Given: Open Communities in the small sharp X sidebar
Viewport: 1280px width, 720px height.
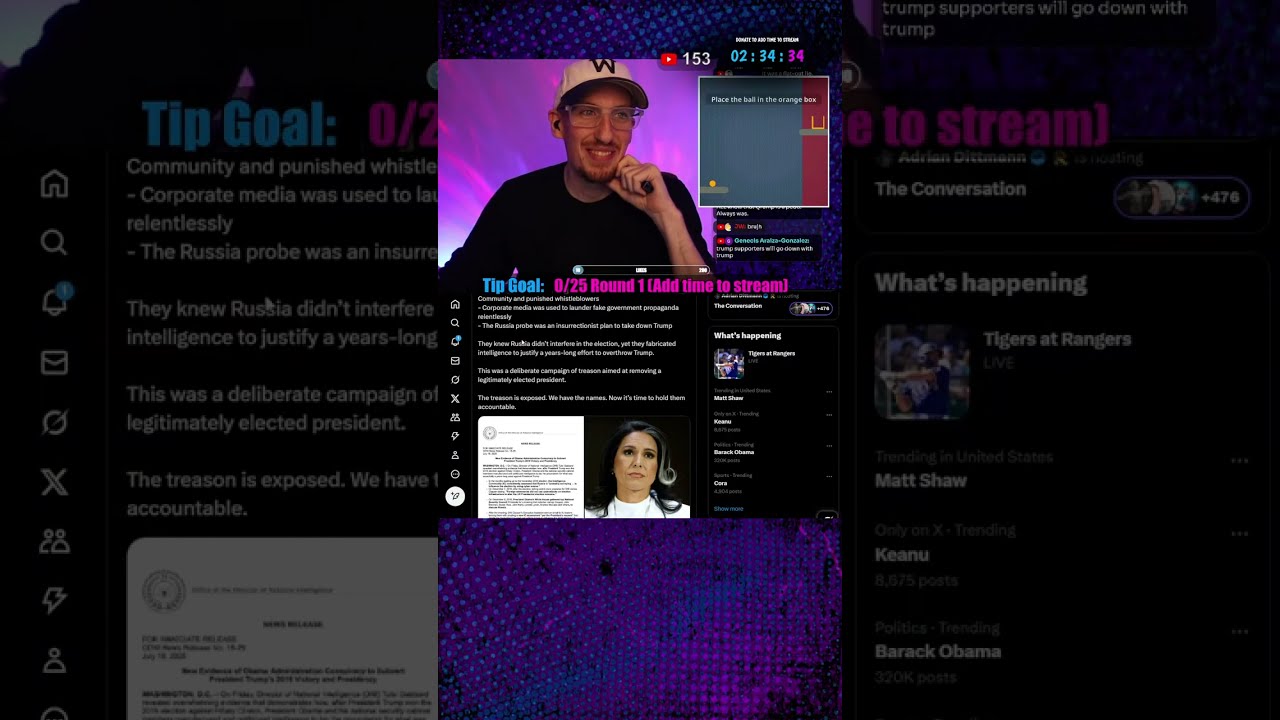Looking at the screenshot, I should (455, 417).
